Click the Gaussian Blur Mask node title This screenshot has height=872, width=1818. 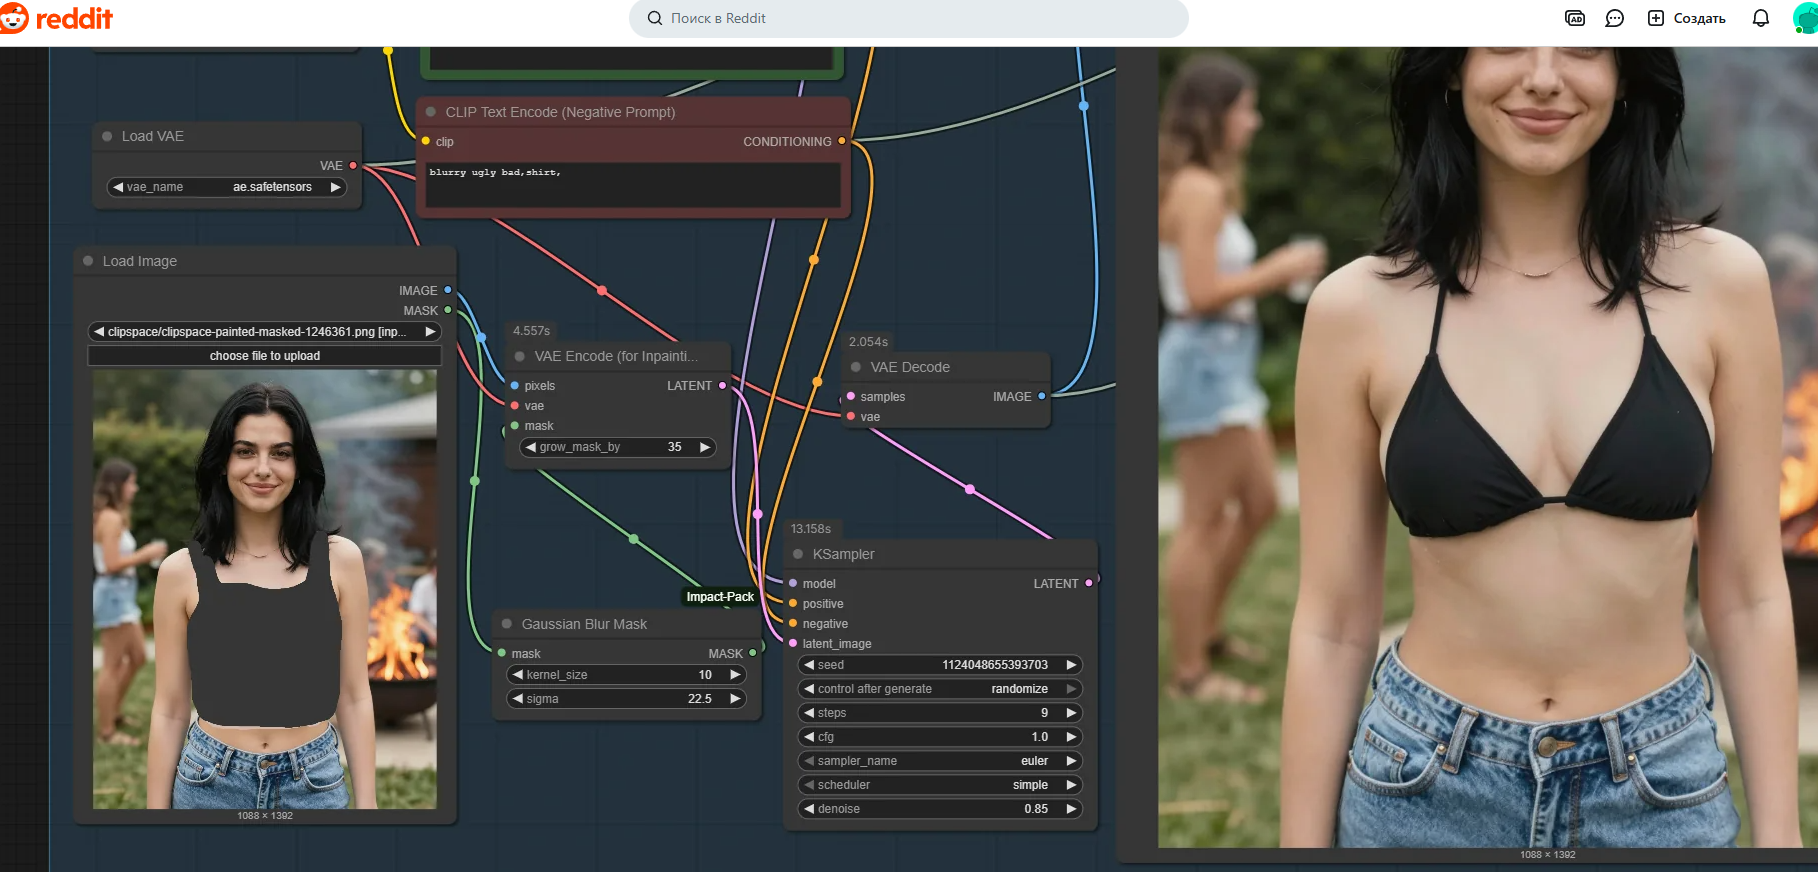(584, 624)
